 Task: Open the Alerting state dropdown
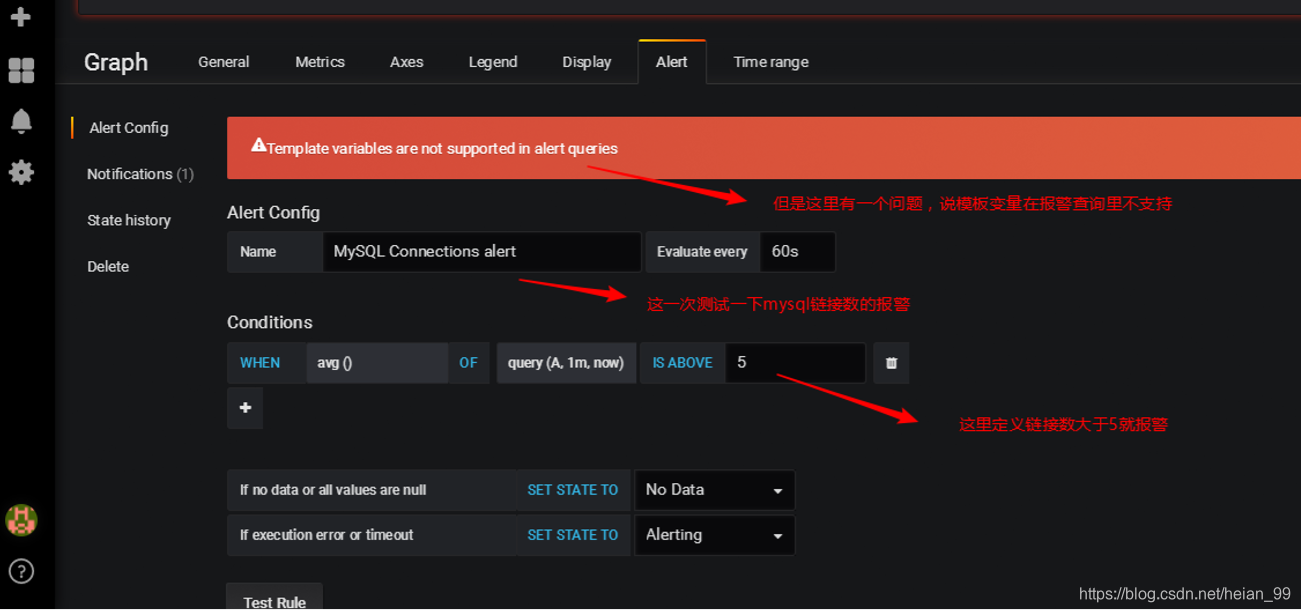pos(715,535)
